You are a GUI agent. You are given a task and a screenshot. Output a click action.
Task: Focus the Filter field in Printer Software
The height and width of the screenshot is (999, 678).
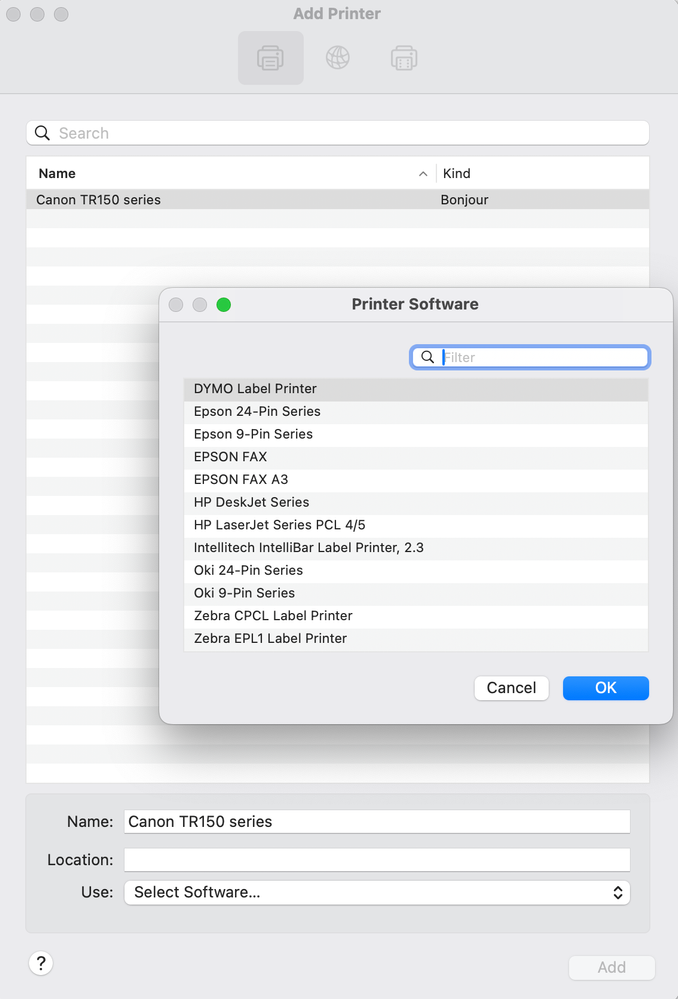[x=530, y=357]
